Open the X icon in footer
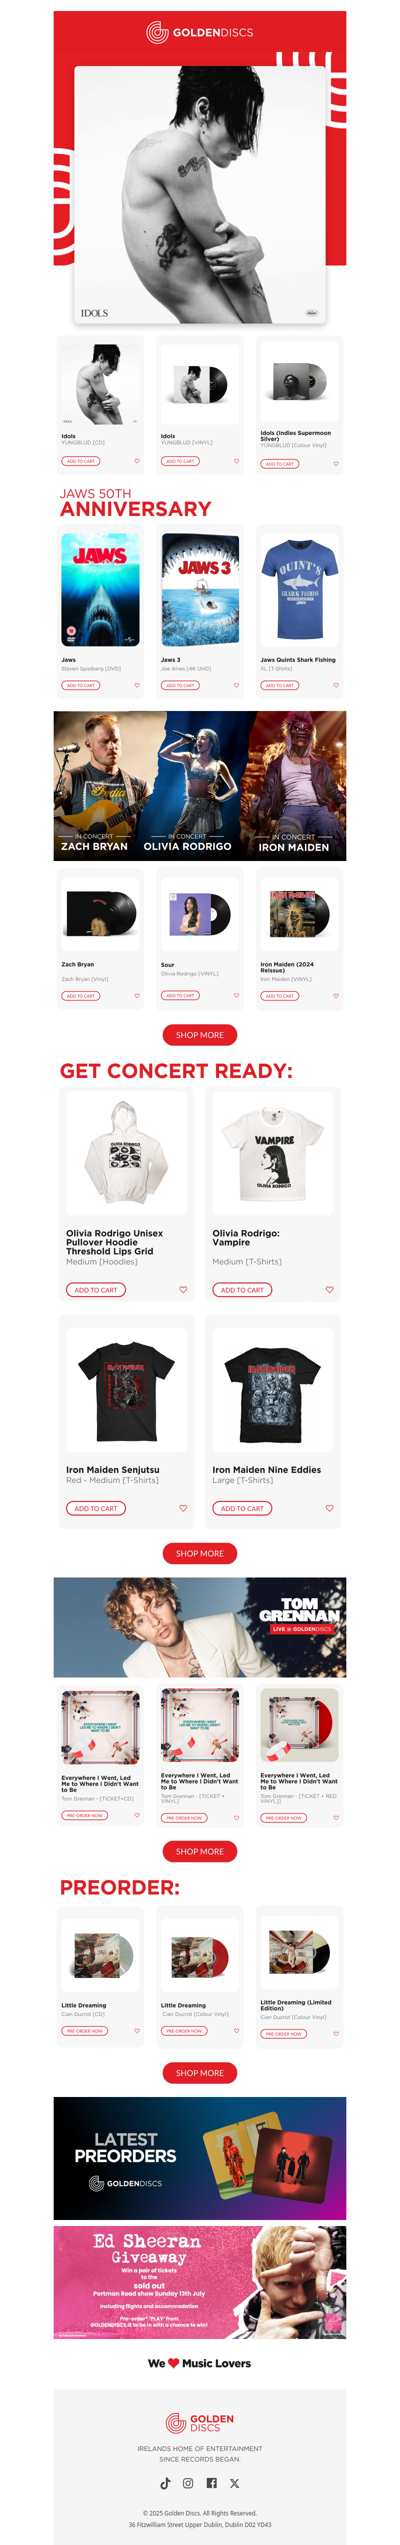The image size is (400, 2545). pyautogui.click(x=234, y=2482)
